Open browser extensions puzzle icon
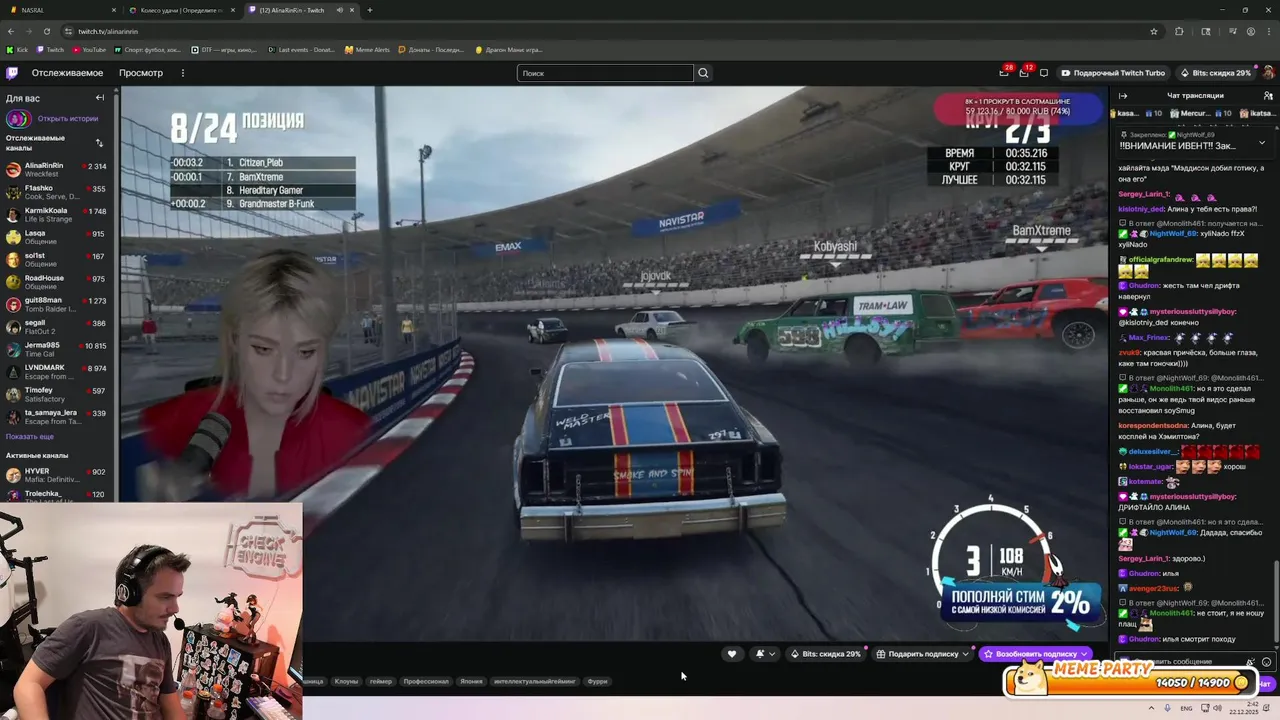 pos(1179,31)
